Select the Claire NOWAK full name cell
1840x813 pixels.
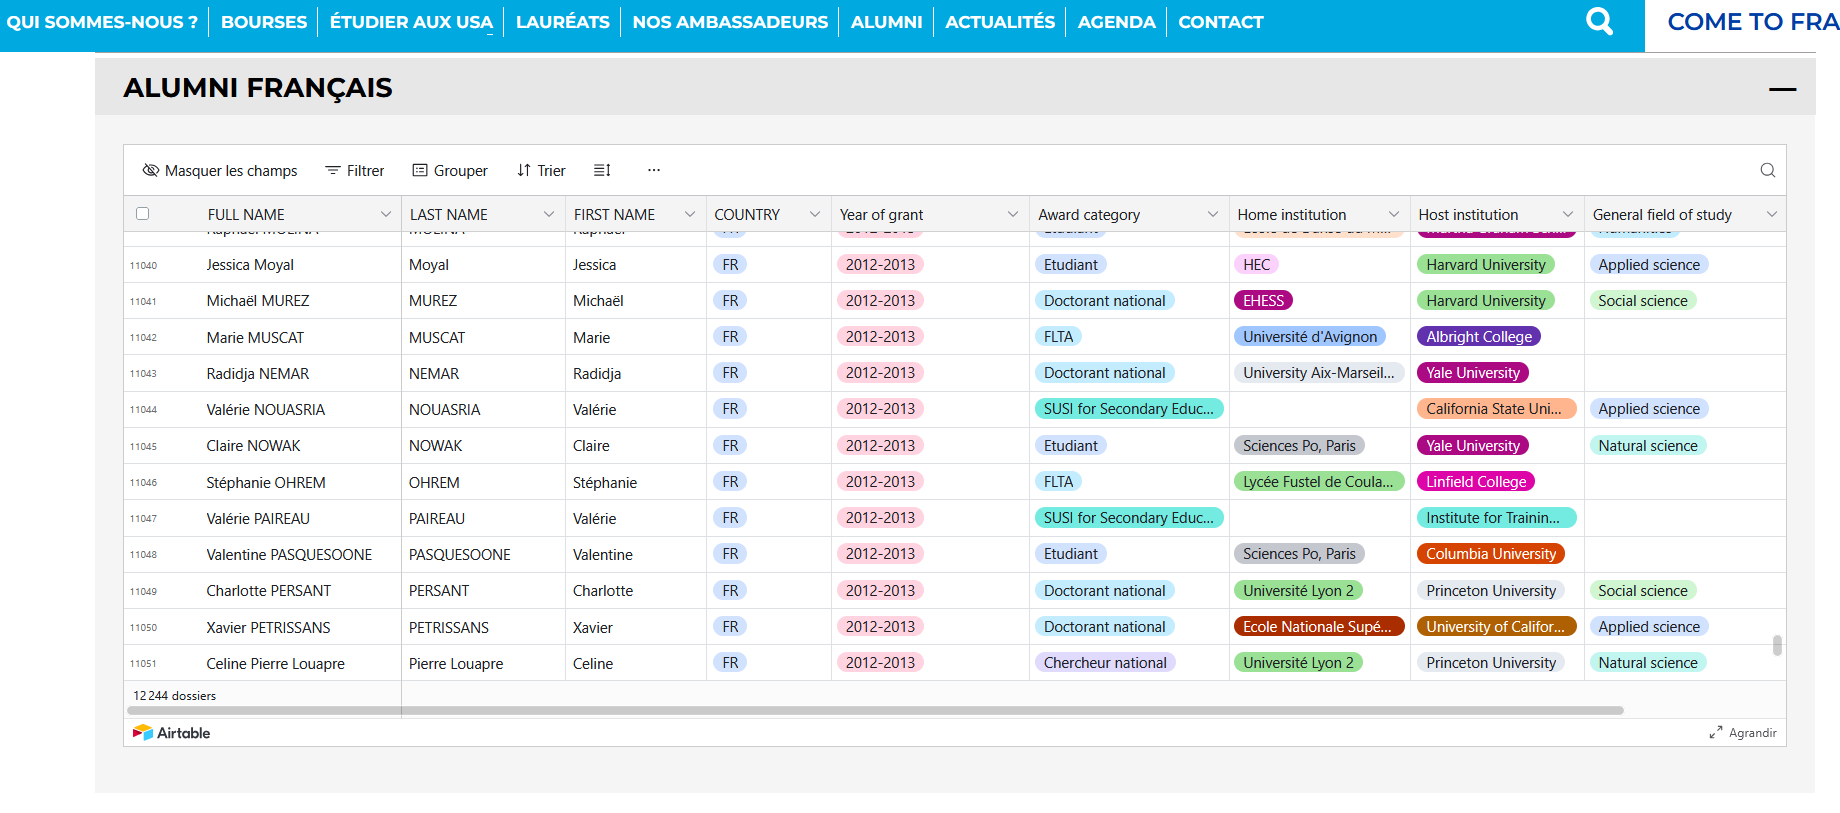(253, 446)
